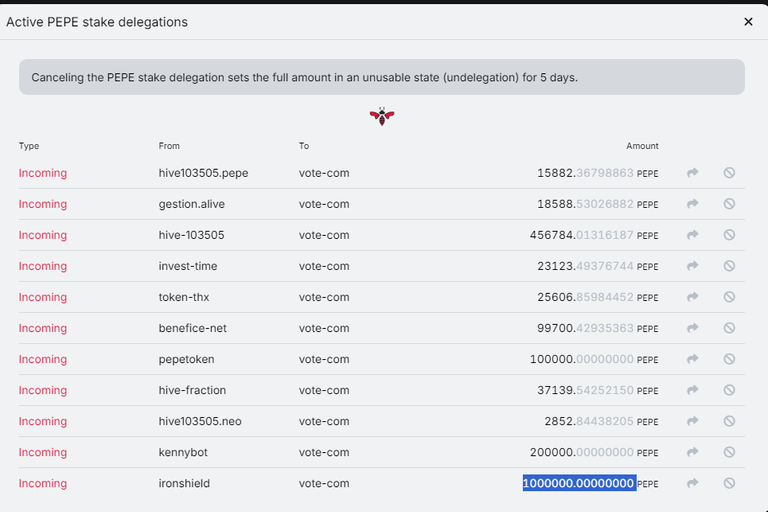Cancel the invest-time stake delegation
The width and height of the screenshot is (768, 512).
tap(729, 266)
